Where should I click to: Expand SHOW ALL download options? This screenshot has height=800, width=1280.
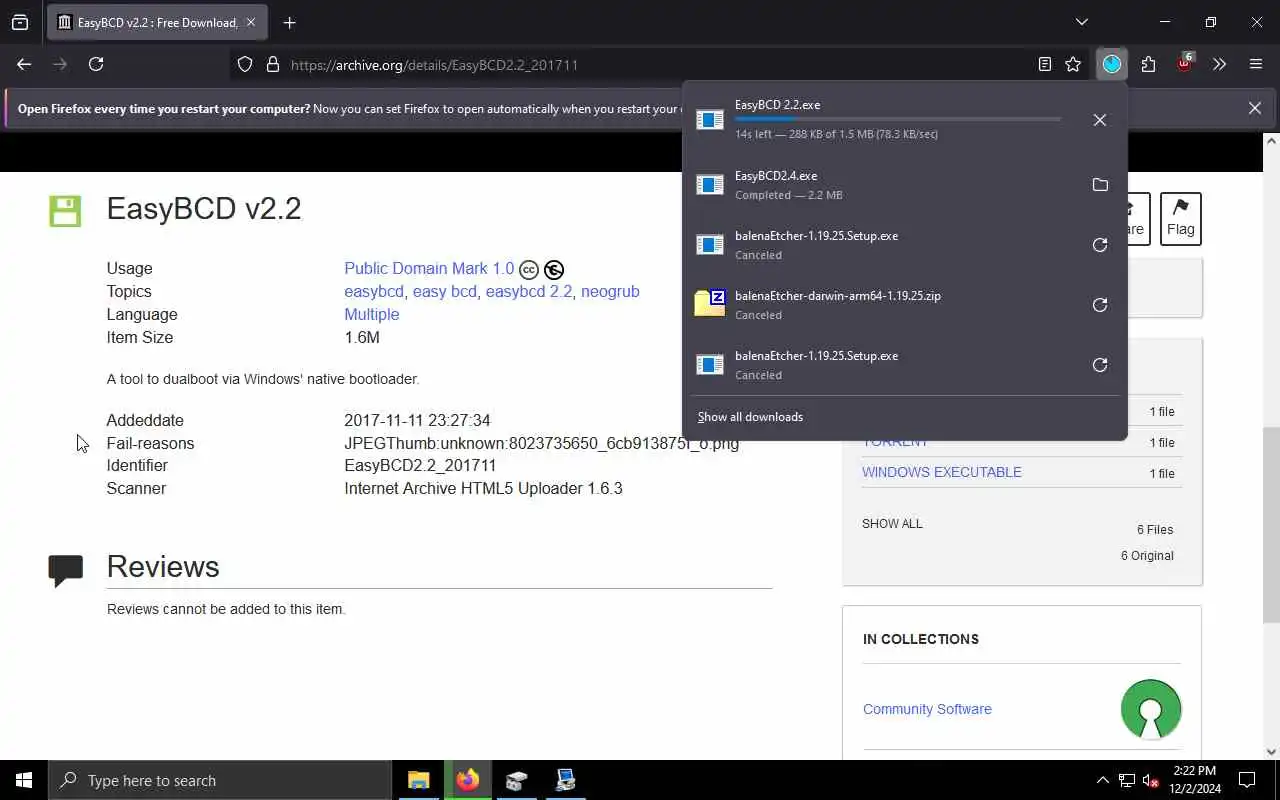[892, 523]
